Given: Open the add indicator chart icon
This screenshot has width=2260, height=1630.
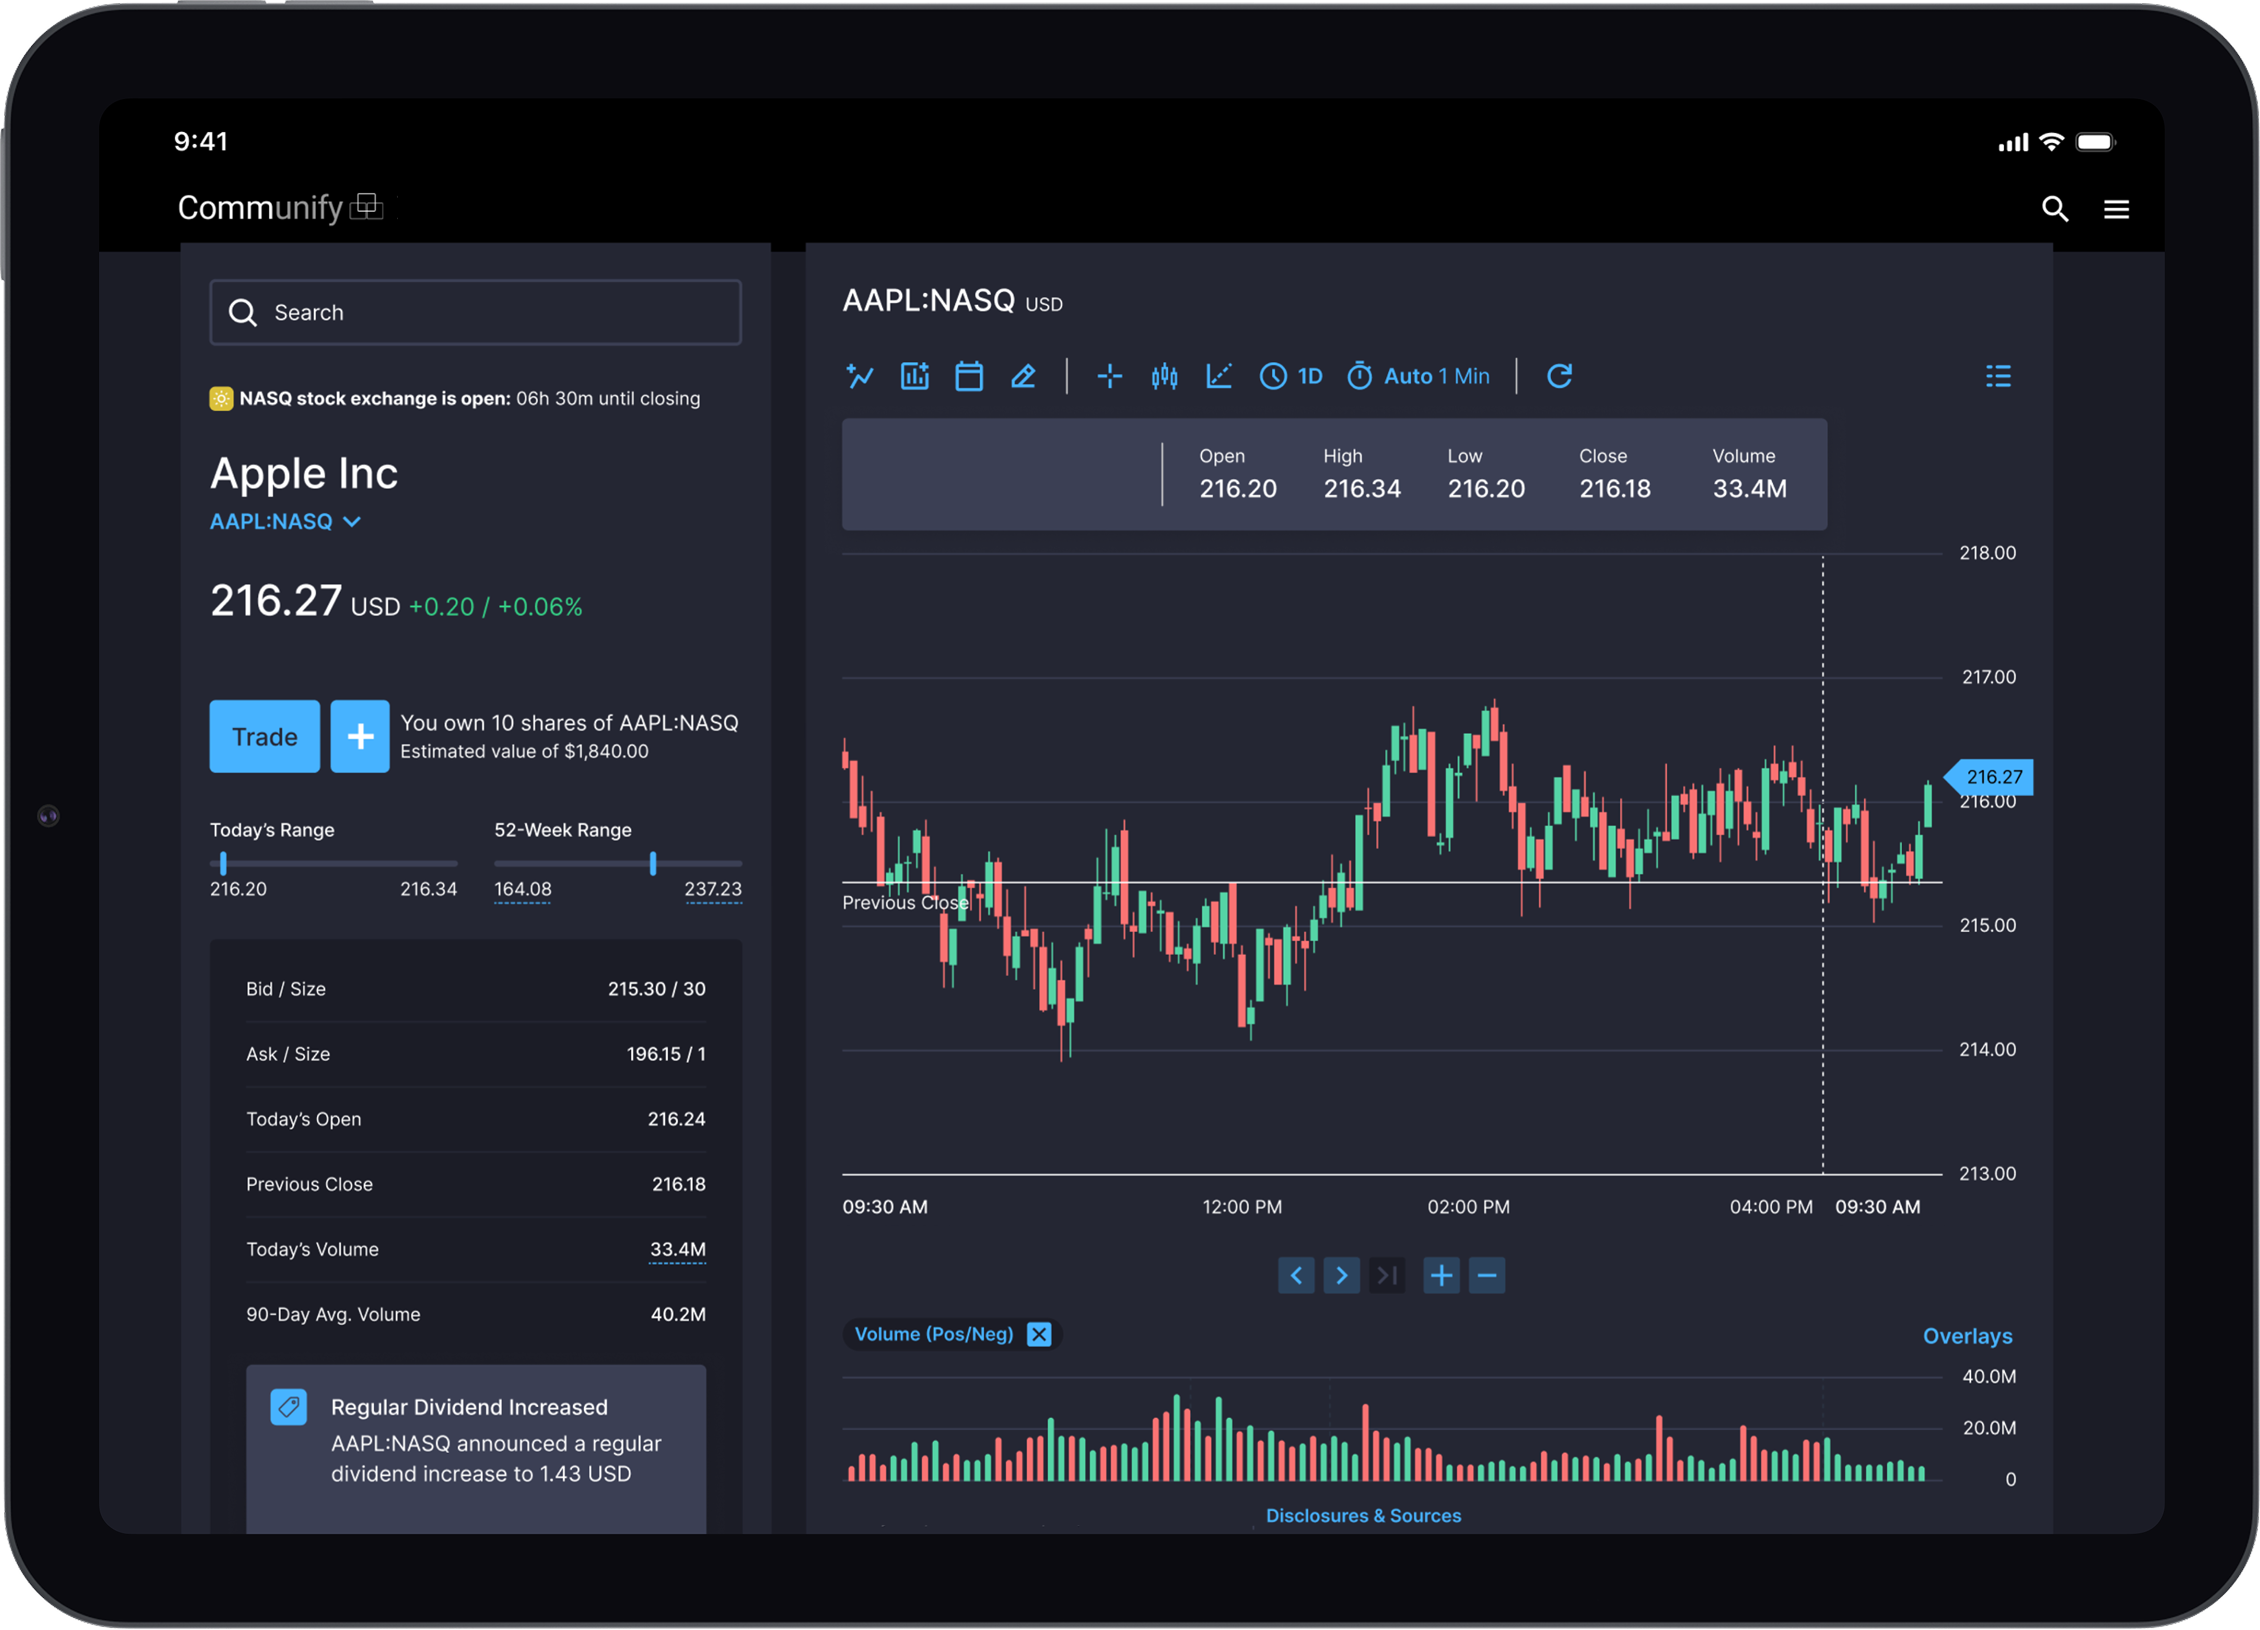Looking at the screenshot, I should pyautogui.click(x=914, y=376).
